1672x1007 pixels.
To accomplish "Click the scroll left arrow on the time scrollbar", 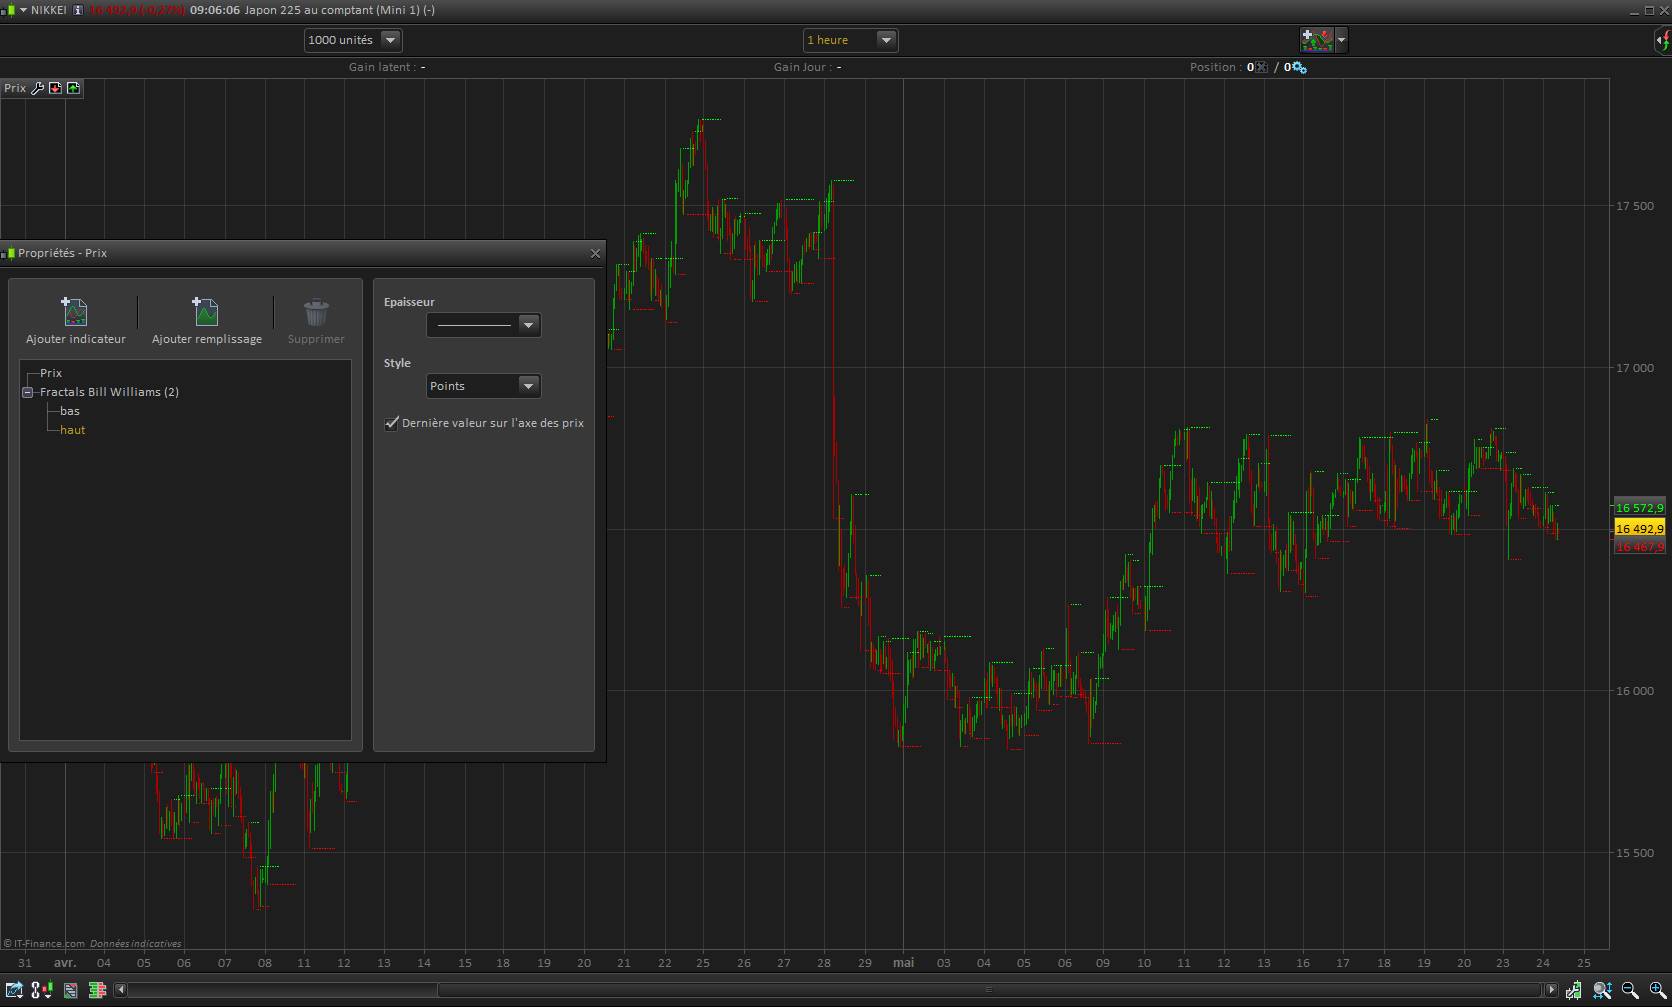I will (x=120, y=990).
